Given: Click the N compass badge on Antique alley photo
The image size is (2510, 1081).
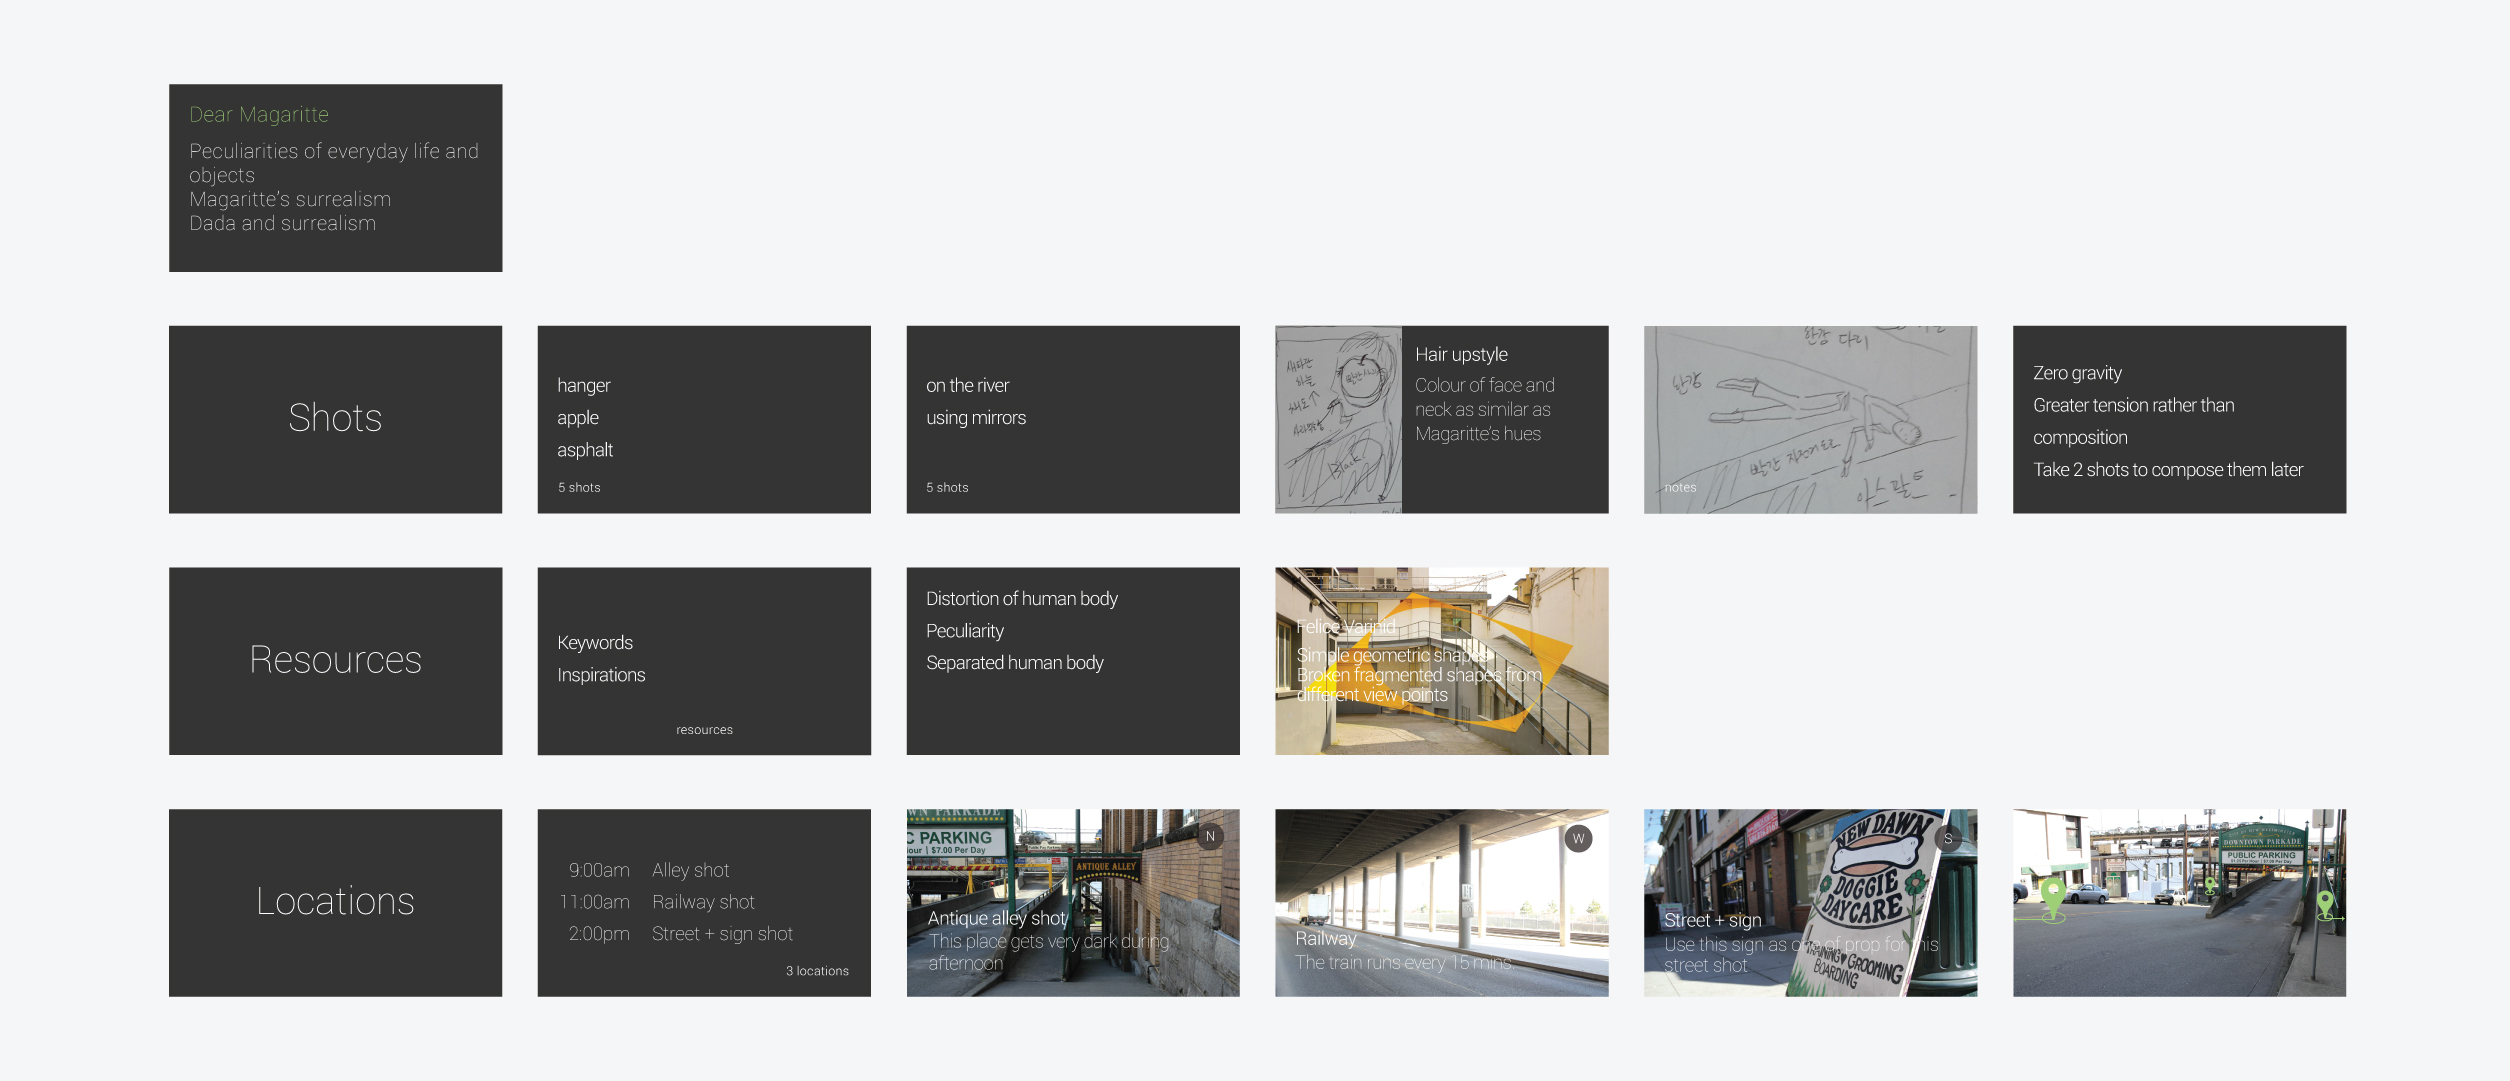Looking at the screenshot, I should (1210, 837).
